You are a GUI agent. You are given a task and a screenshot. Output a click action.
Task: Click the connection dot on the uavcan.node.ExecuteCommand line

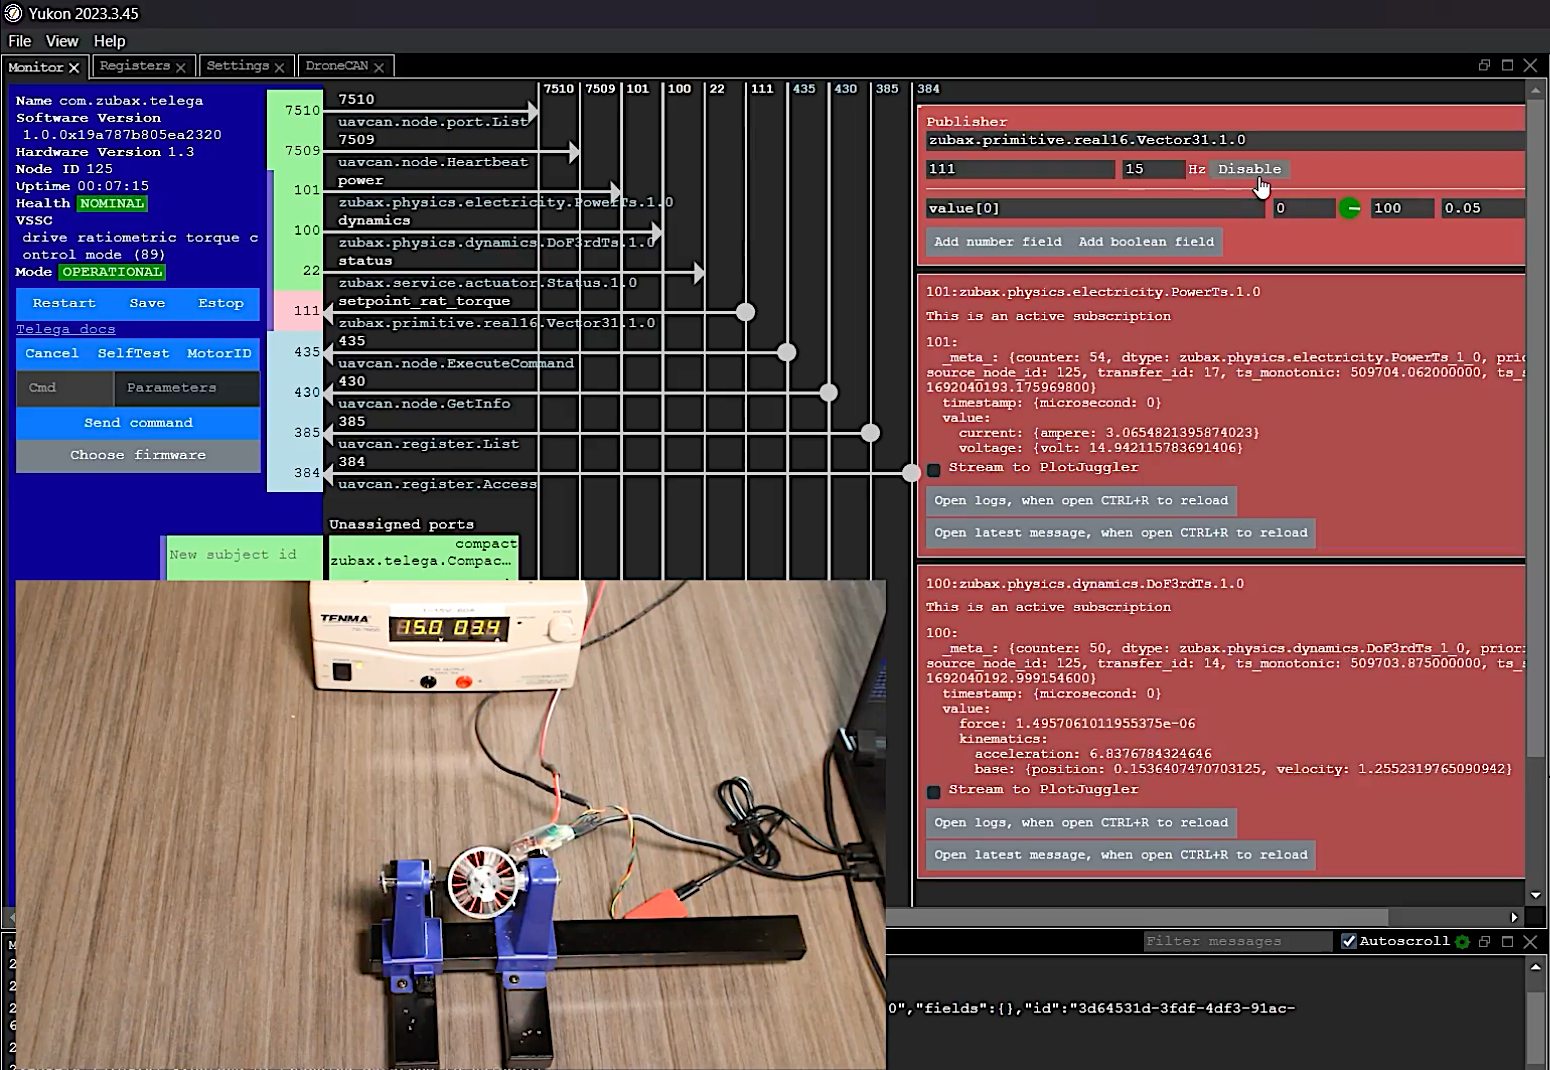point(787,352)
